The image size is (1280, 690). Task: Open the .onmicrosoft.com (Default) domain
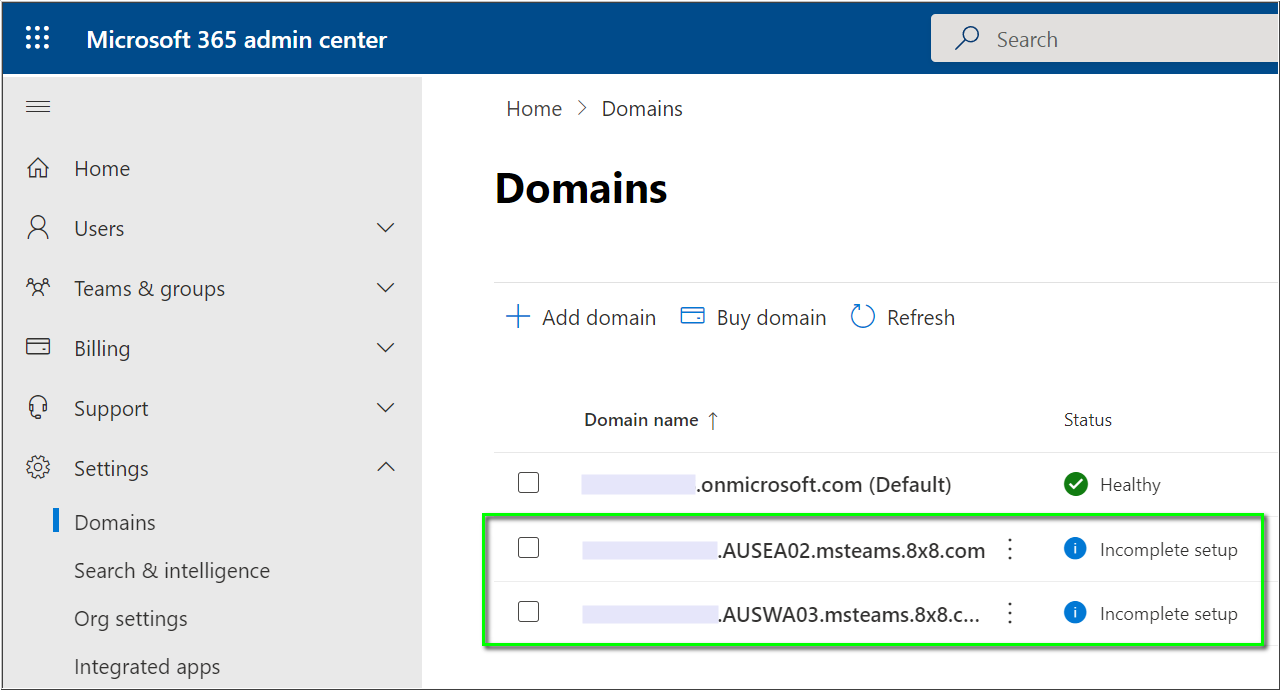coord(767,485)
